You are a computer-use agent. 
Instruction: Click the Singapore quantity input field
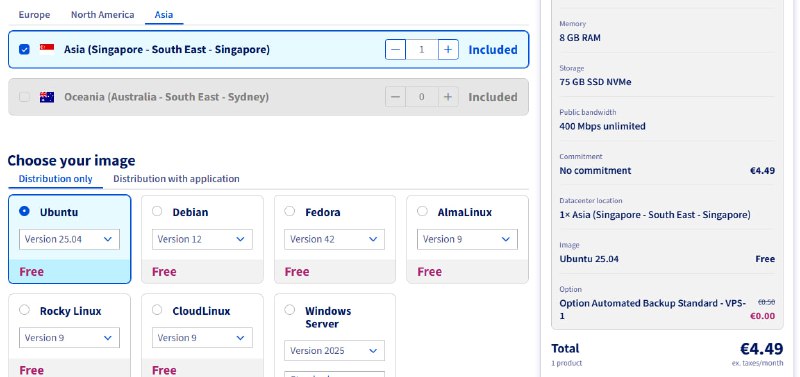[421, 49]
